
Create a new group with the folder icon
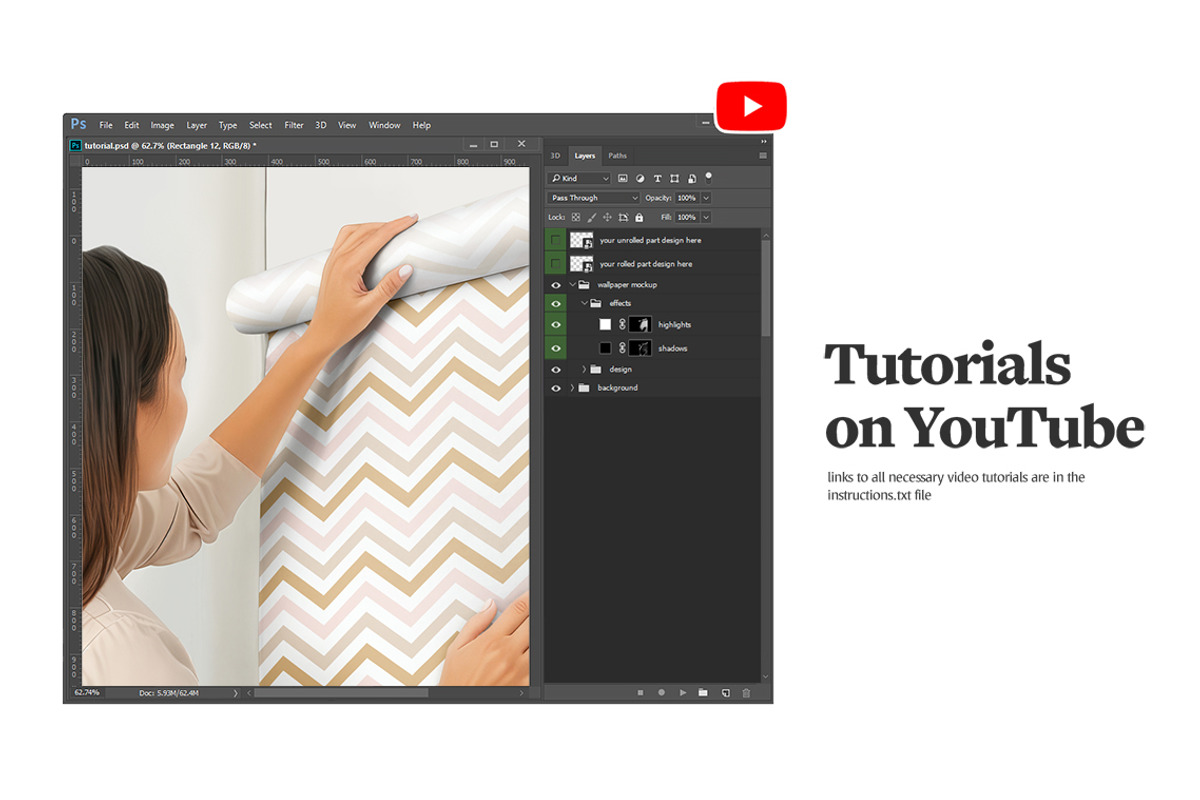703,692
